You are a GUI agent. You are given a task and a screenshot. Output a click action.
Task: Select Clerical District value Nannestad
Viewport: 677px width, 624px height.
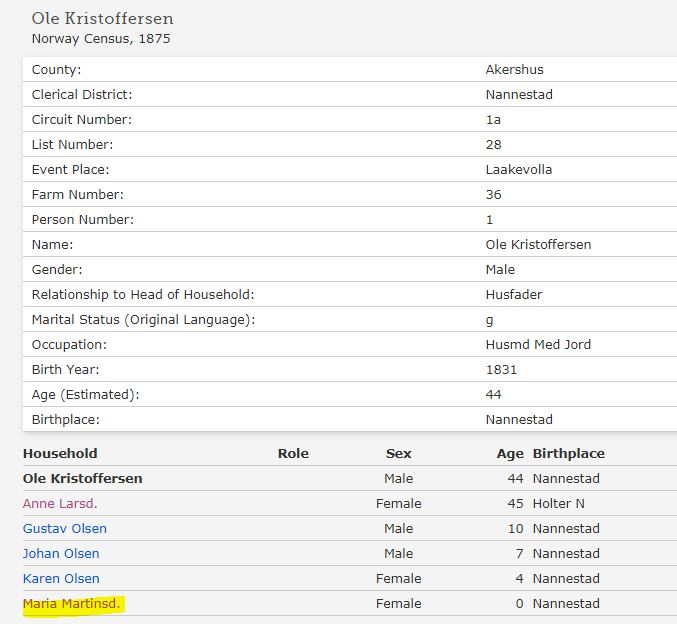tap(519, 95)
